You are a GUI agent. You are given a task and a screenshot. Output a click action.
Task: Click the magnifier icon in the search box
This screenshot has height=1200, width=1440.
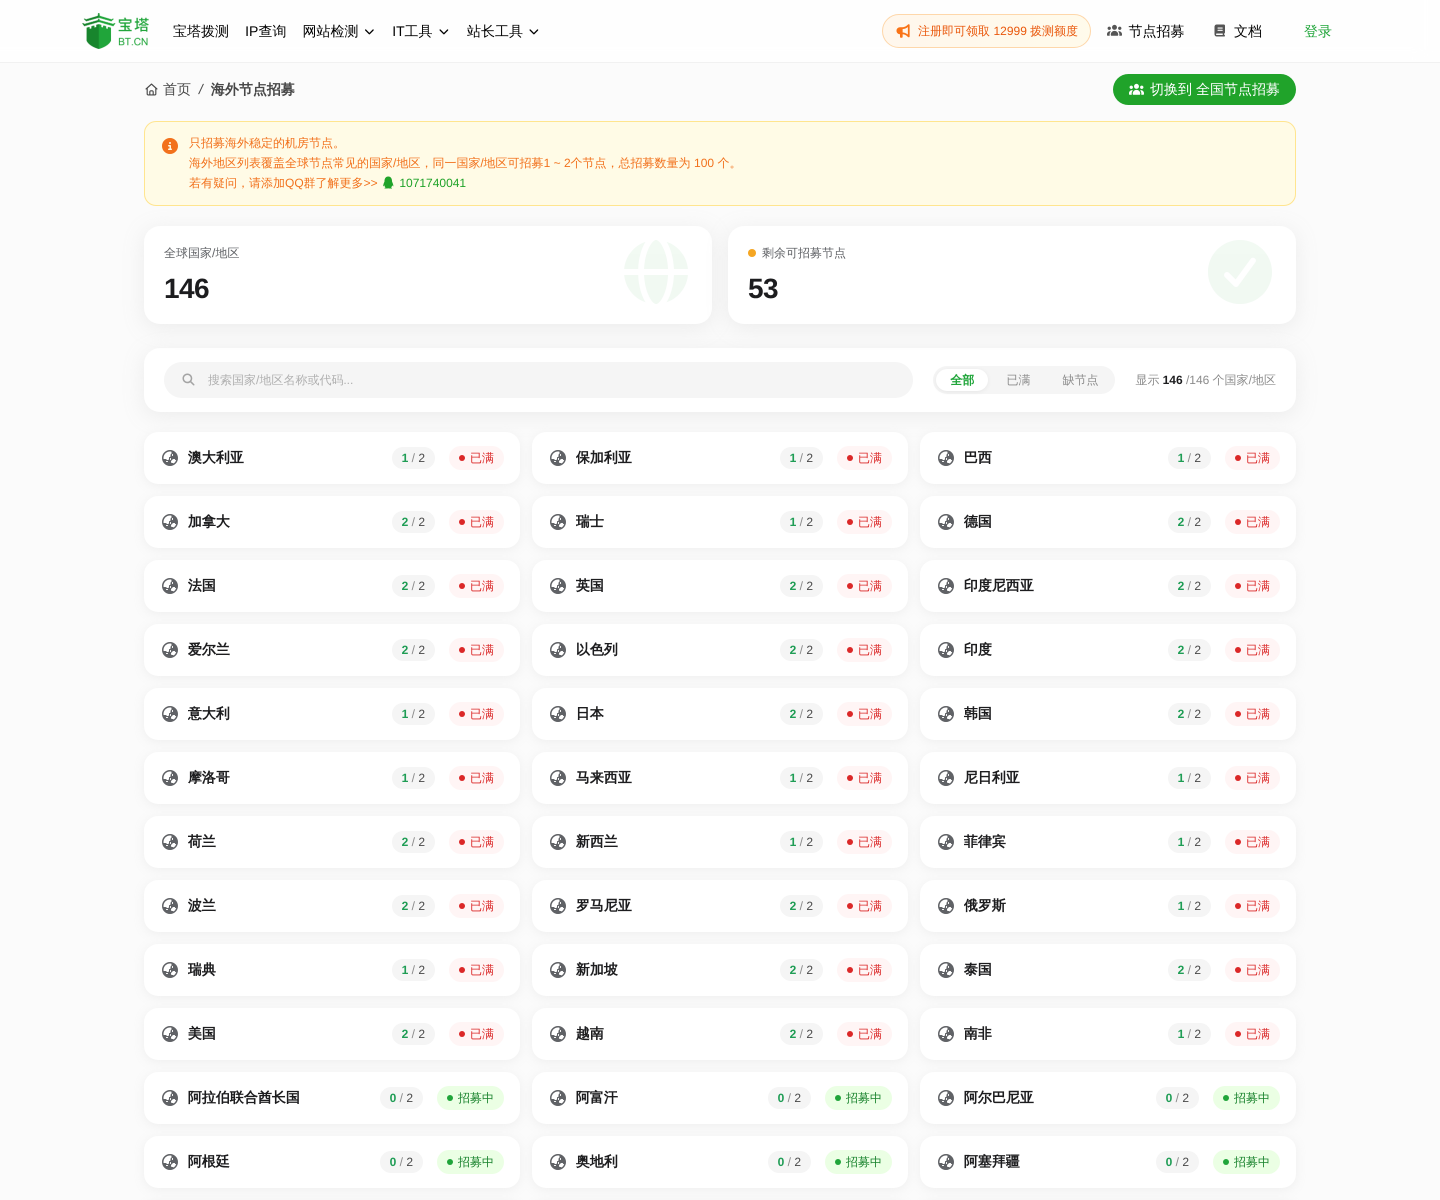click(188, 380)
